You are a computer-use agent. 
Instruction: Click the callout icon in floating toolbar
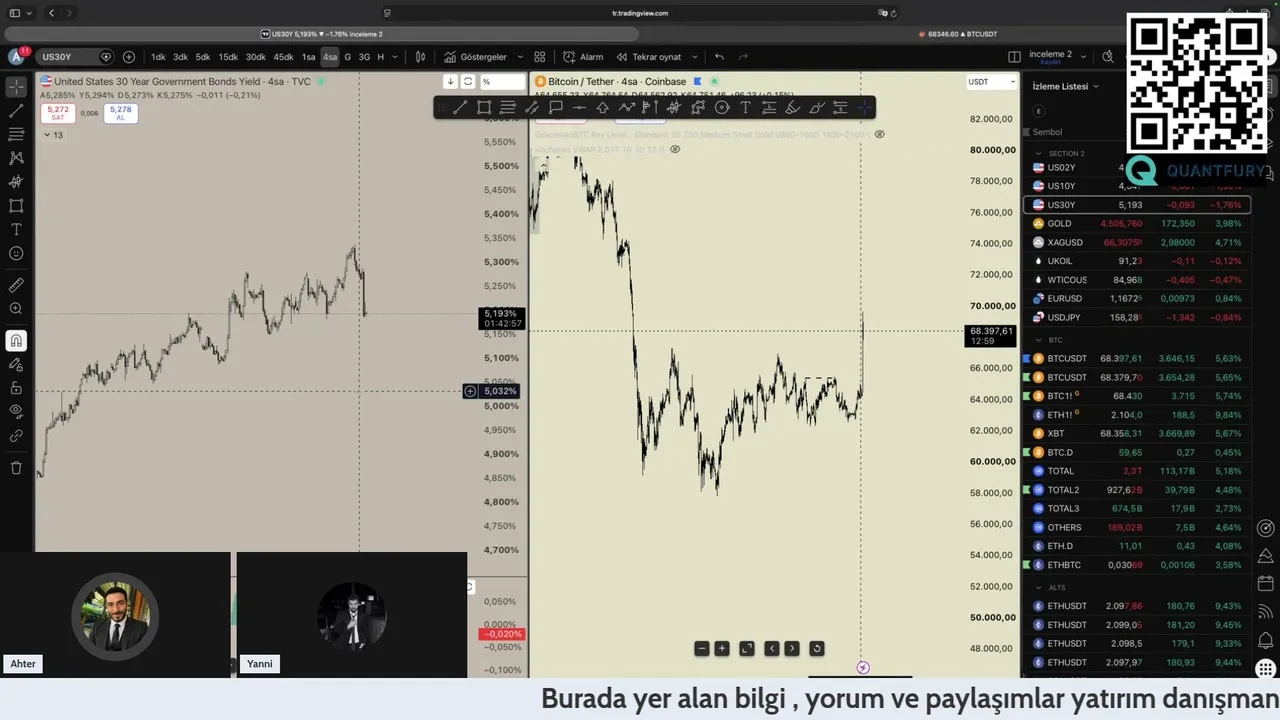[556, 108]
